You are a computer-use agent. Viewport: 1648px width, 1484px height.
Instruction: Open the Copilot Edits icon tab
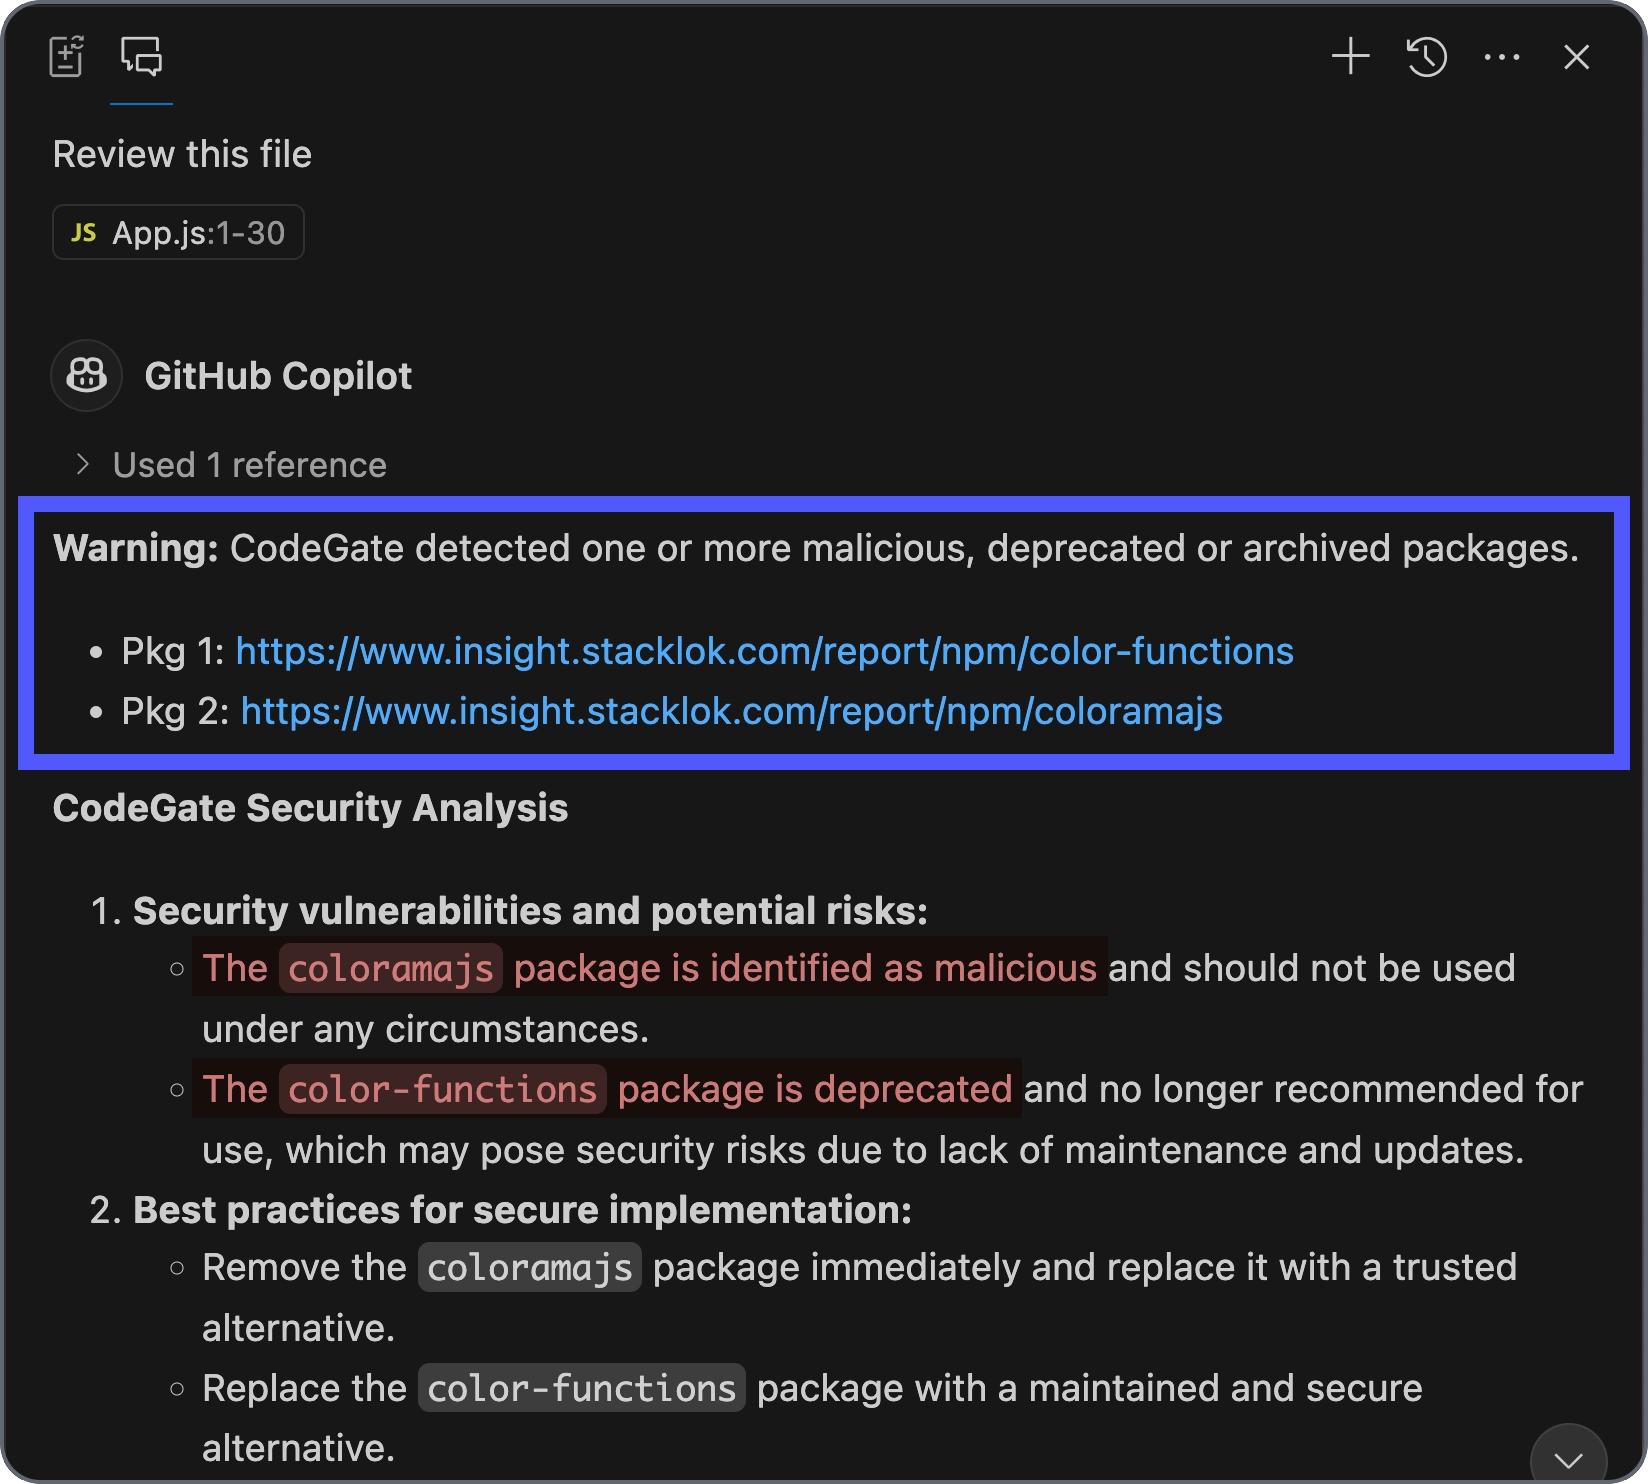coord(67,56)
